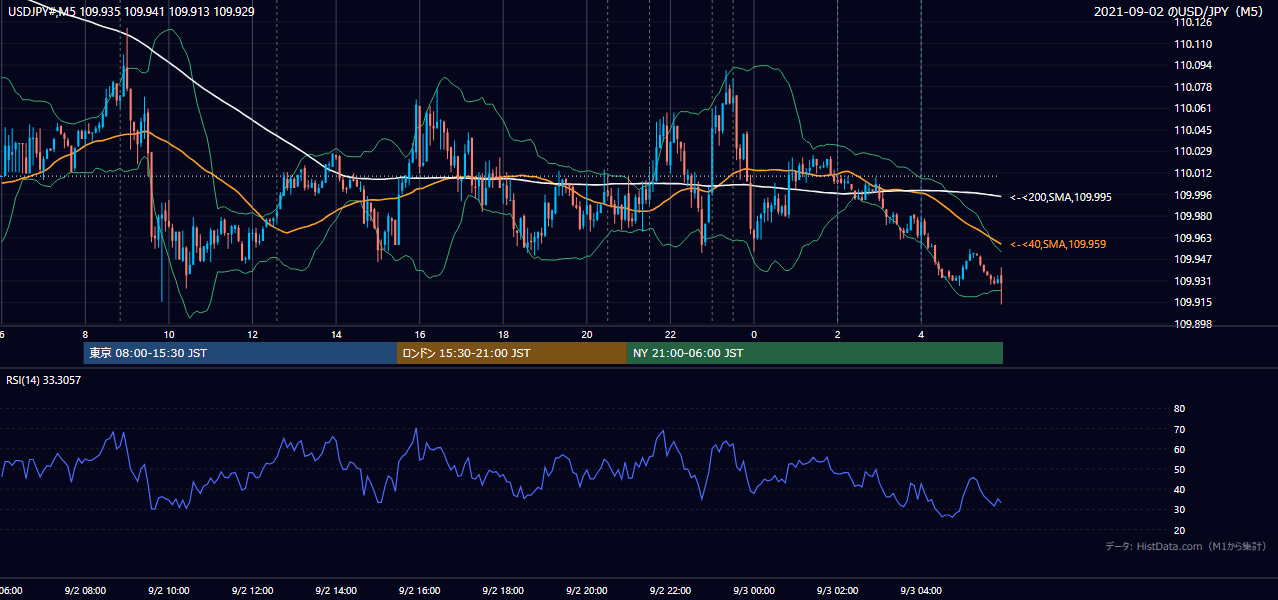This screenshot has height=600, width=1278.
Task: Click the 9/2 18:00 bottom time label
Action: 503,591
